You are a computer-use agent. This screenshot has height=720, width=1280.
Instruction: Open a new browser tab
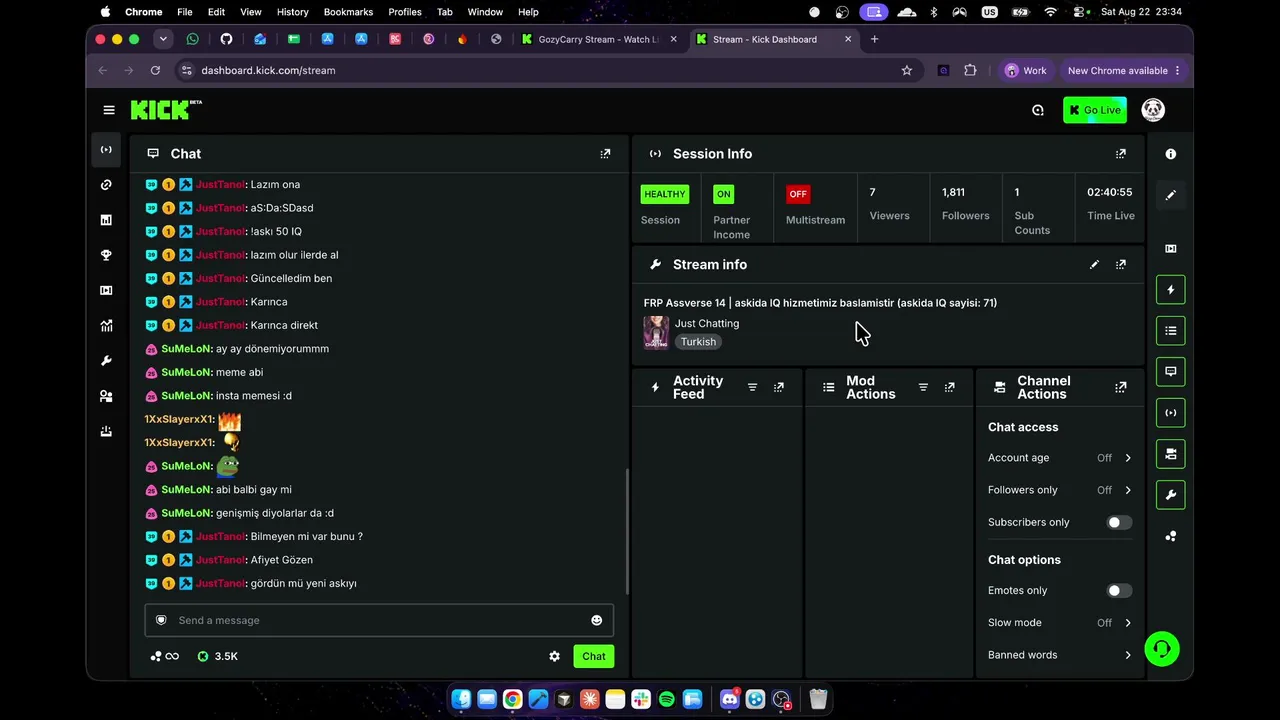(x=875, y=39)
